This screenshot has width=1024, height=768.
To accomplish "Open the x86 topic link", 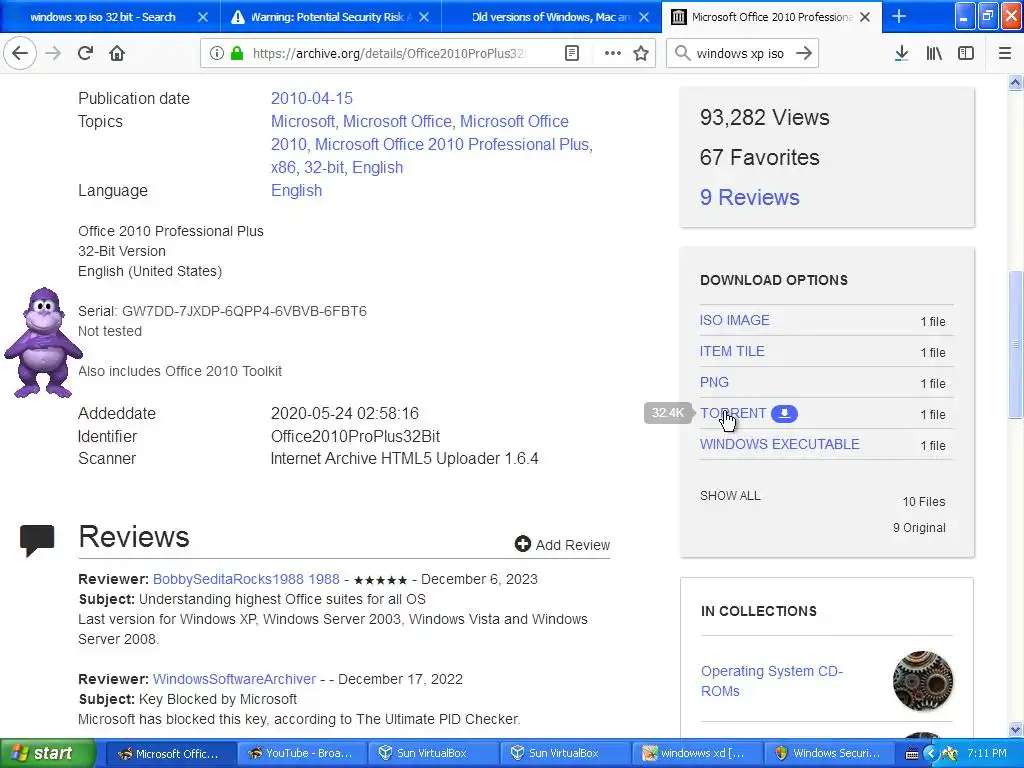I will (283, 167).
